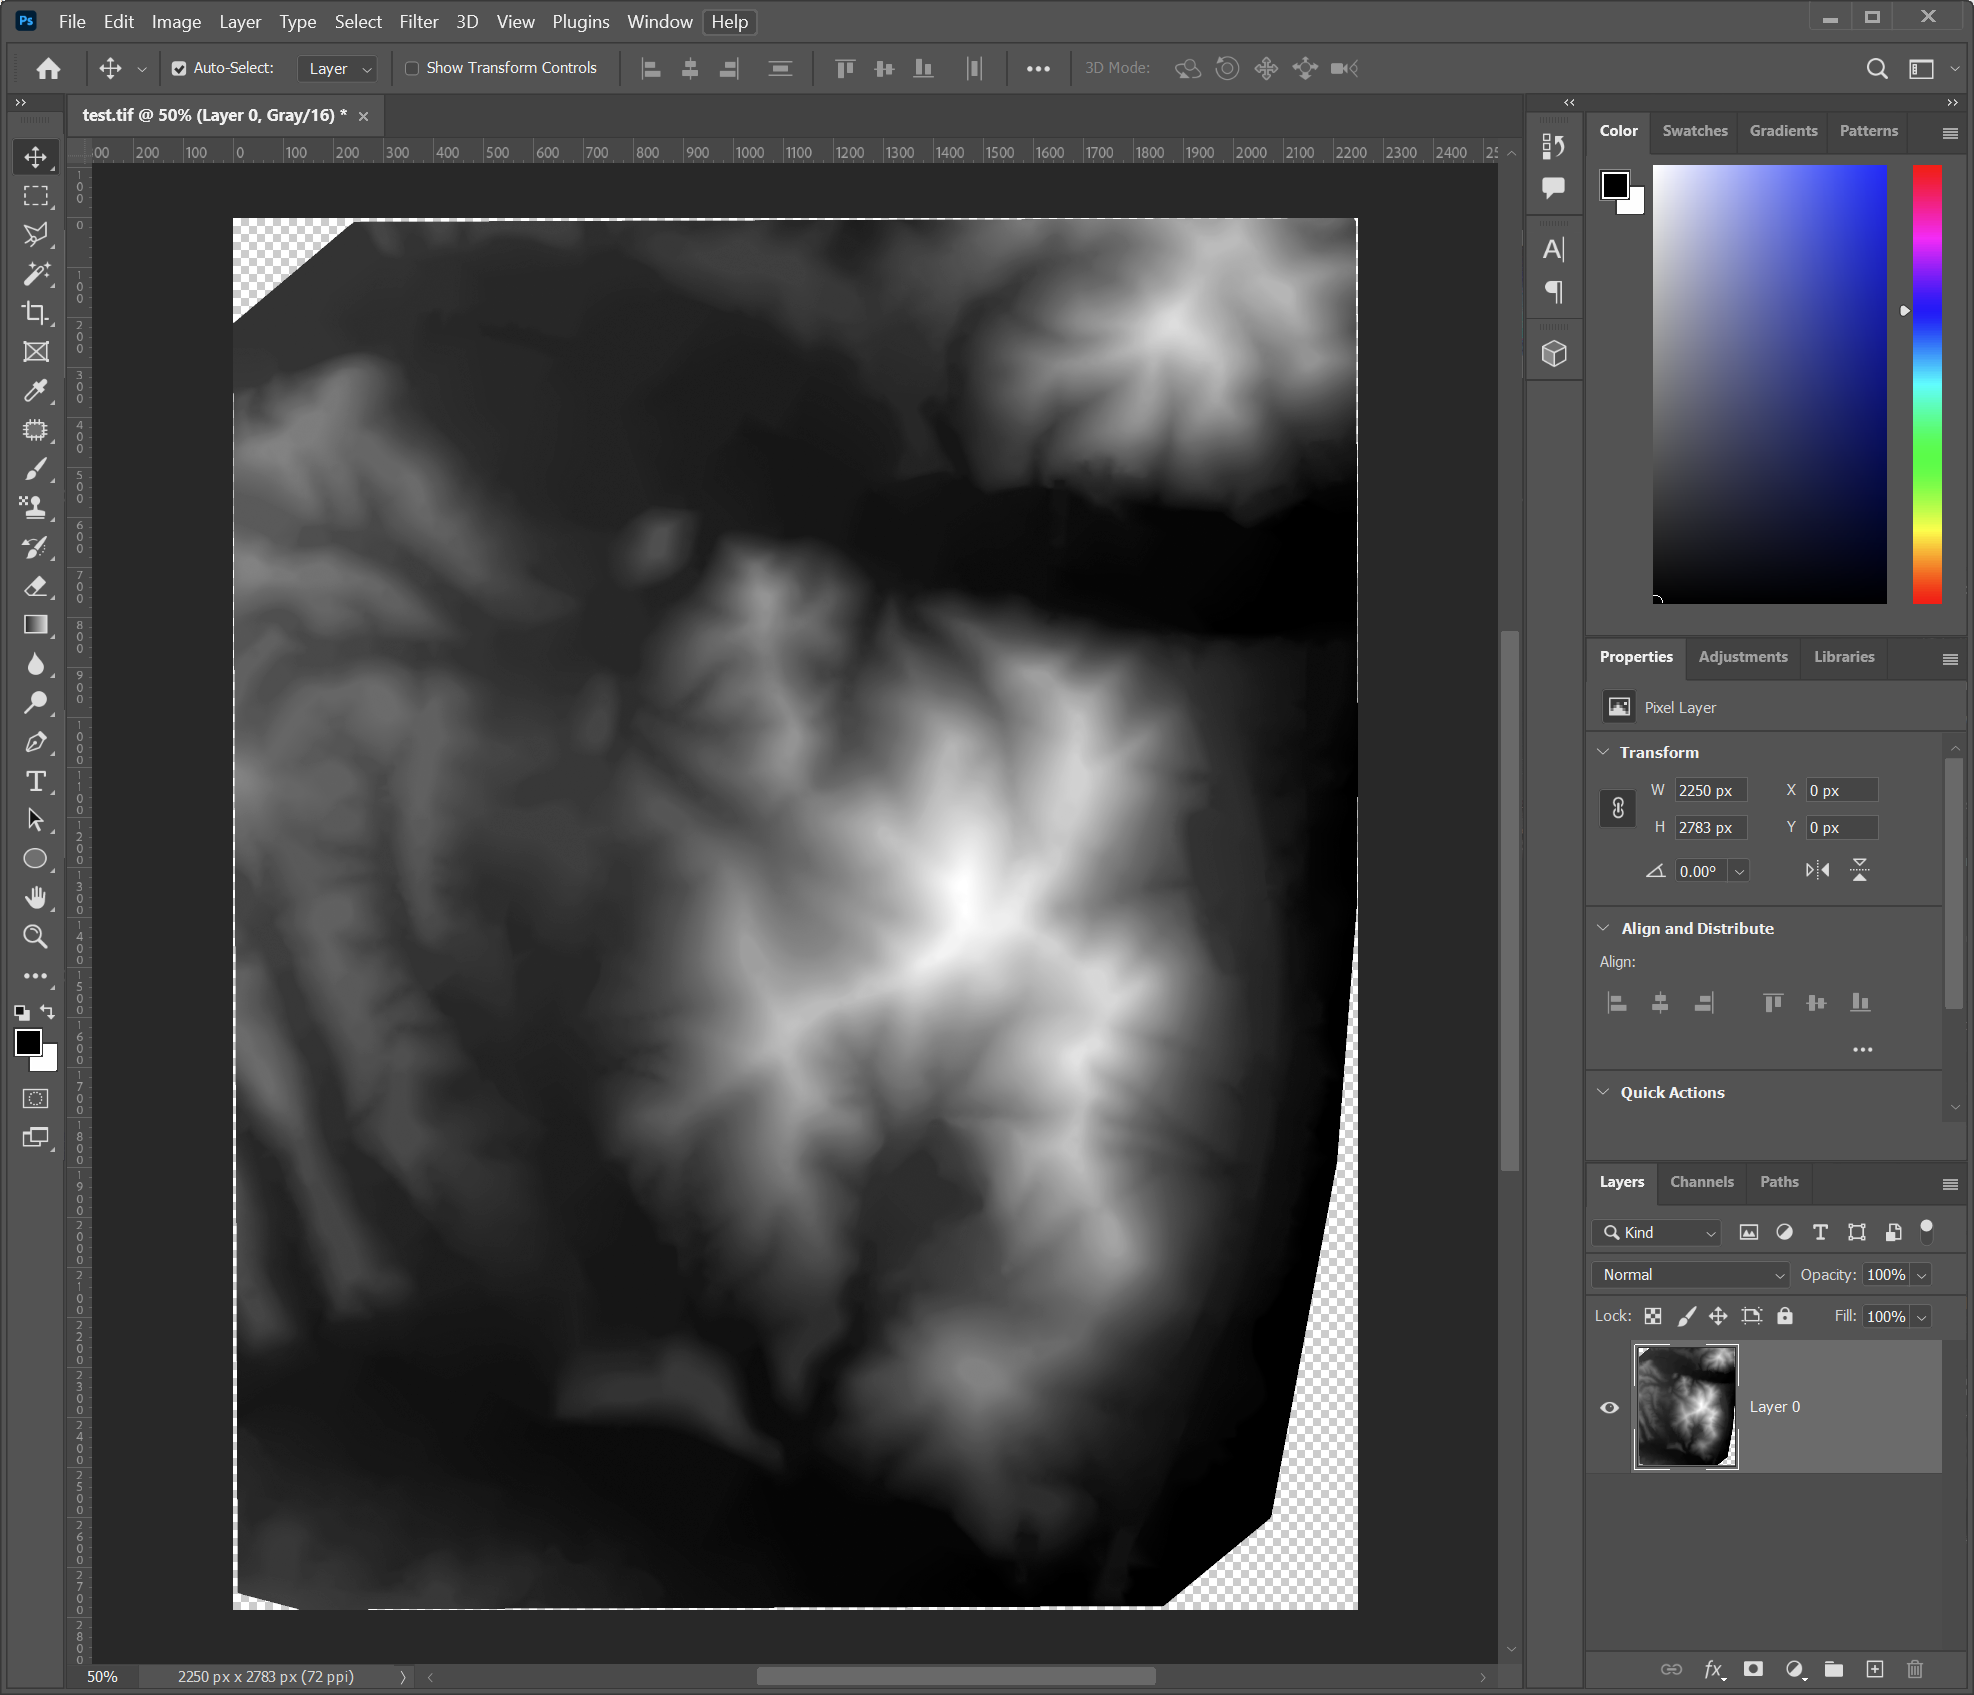Open the Normal blend mode dropdown

[1690, 1274]
